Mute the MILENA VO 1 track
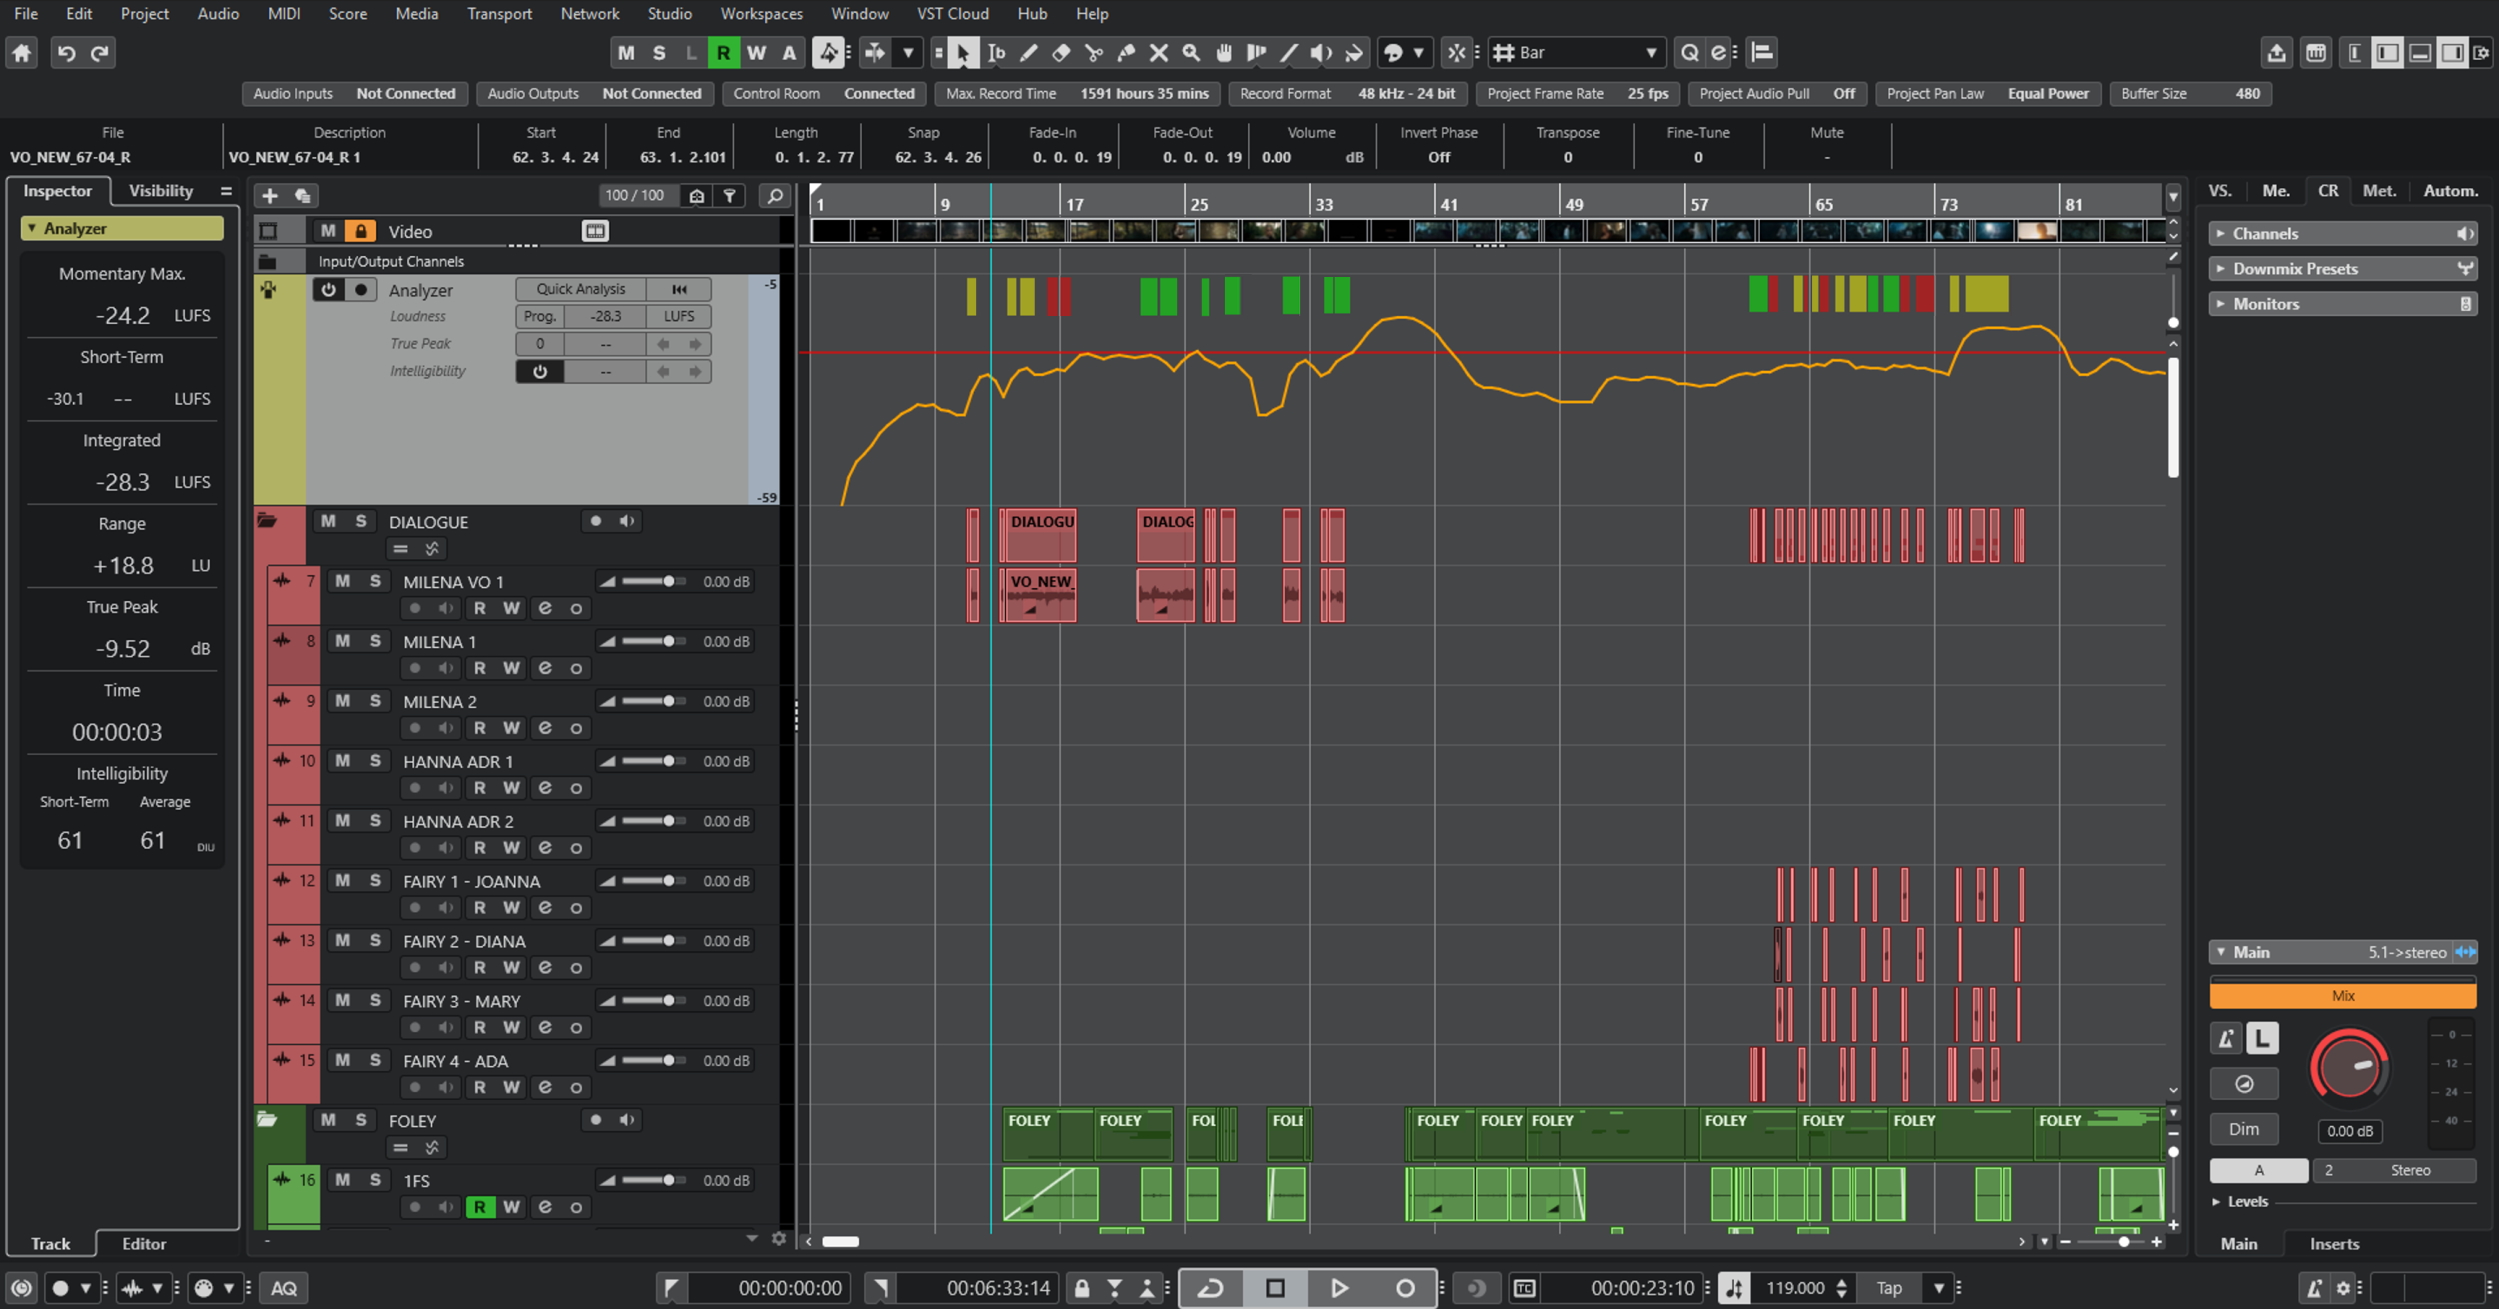This screenshot has width=2499, height=1309. 342,581
